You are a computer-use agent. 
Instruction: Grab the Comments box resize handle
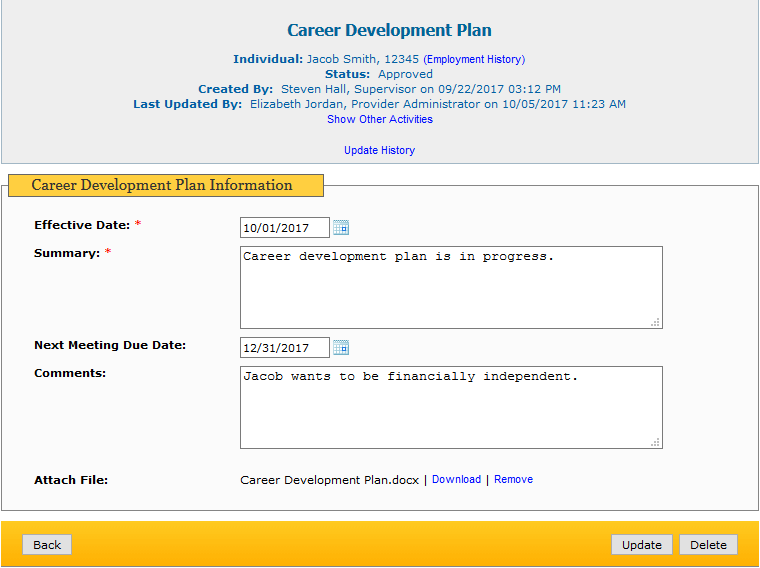(x=655, y=442)
